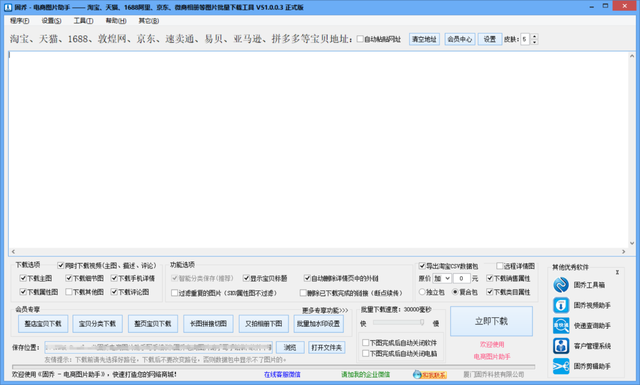Image resolution: width=640 pixels, height=385 pixels.
Task: Toggle 自动删除详情页中的外链 checkbox
Action: [x=307, y=278]
